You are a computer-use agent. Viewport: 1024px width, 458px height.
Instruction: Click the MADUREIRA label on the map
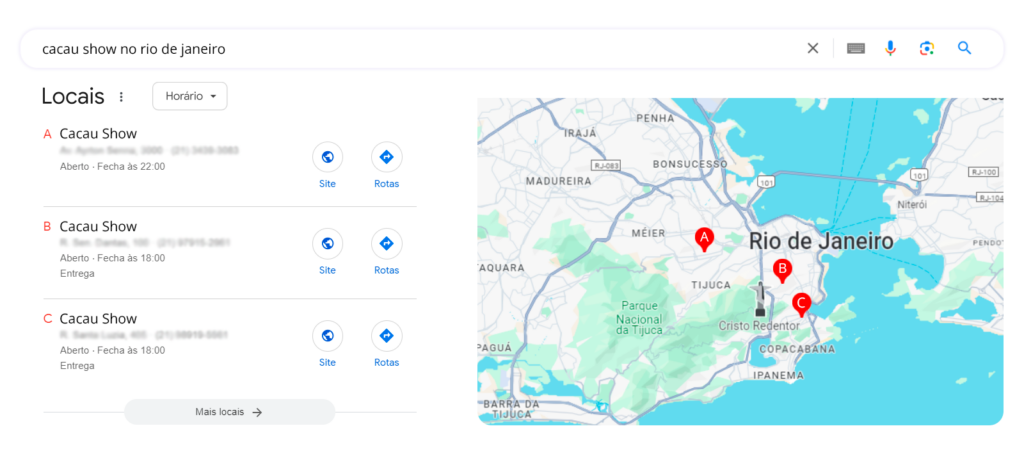point(558,181)
